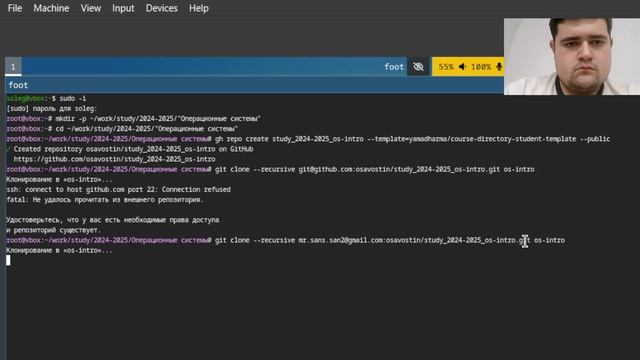Click the '[sudo] пароль для soleg:' line
The image size is (640, 360).
coord(51,109)
